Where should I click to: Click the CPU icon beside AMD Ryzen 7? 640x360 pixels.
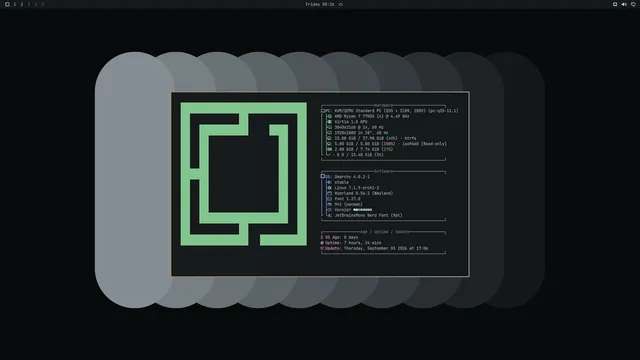(x=329, y=116)
